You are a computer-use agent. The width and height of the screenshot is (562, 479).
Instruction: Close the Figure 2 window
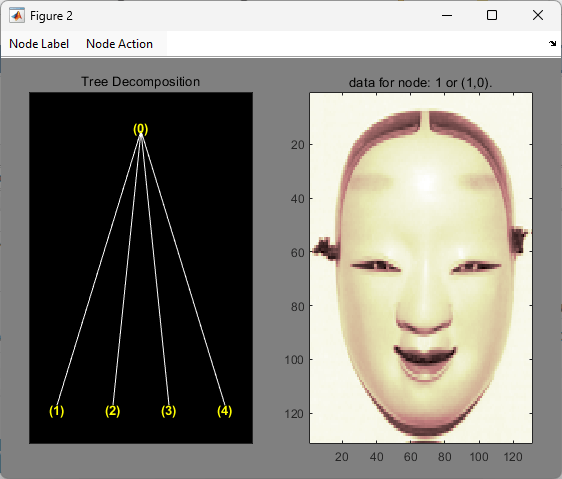(538, 15)
